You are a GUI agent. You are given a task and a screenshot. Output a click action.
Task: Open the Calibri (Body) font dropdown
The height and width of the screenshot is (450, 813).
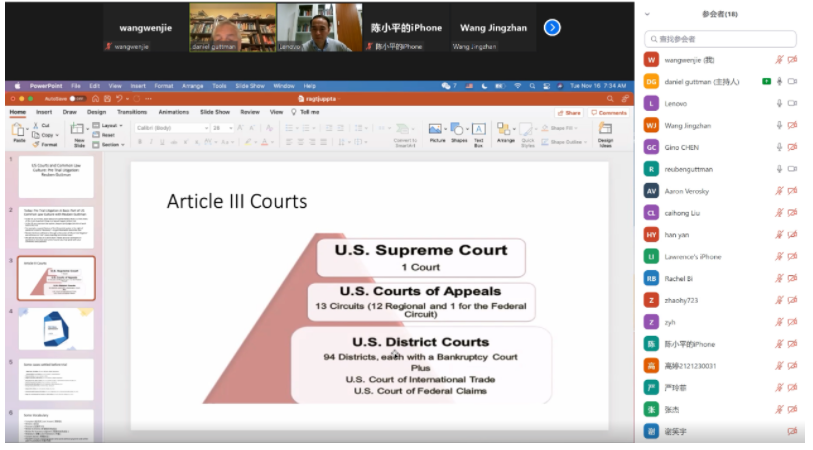pyautogui.click(x=168, y=128)
